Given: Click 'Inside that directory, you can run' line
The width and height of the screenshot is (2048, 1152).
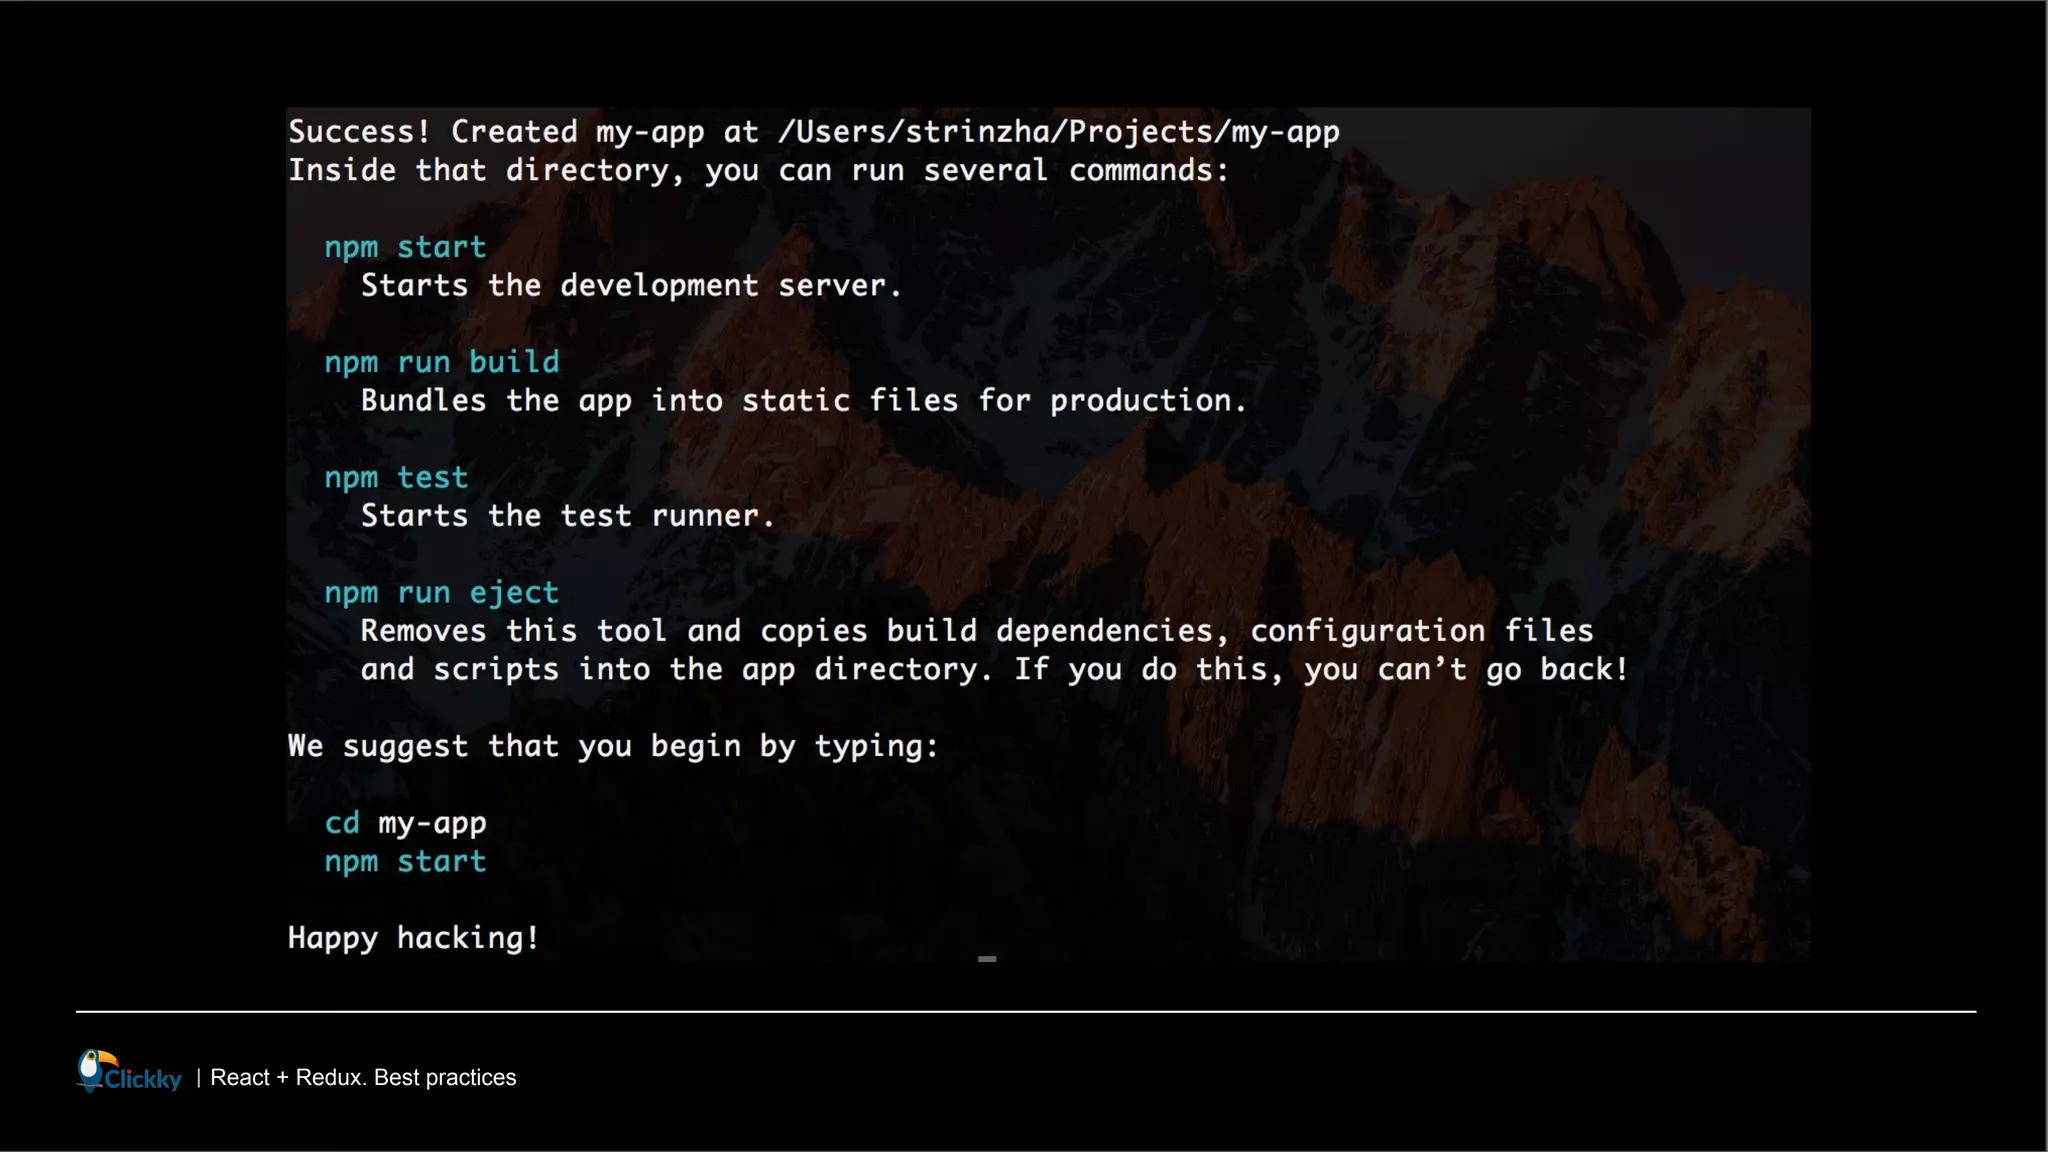Looking at the screenshot, I should [758, 170].
